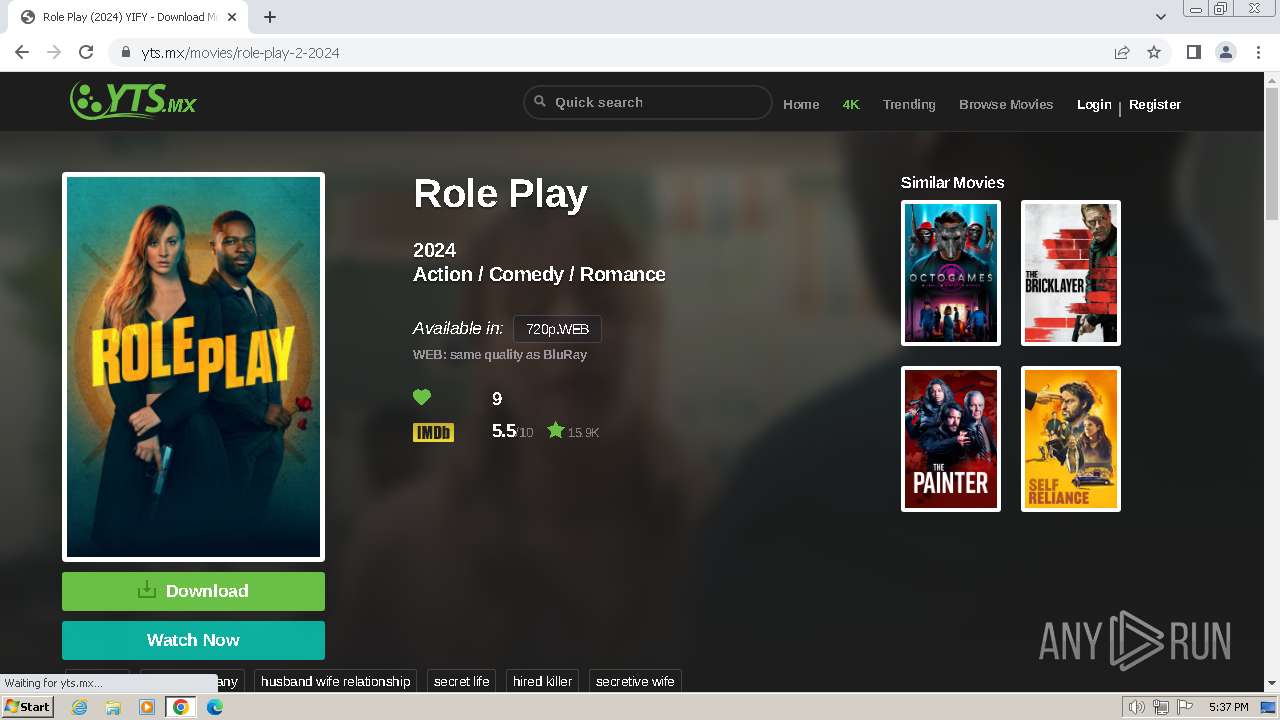Click the 5:37 PM taskbar clock
The height and width of the screenshot is (720, 1280).
(x=1228, y=707)
